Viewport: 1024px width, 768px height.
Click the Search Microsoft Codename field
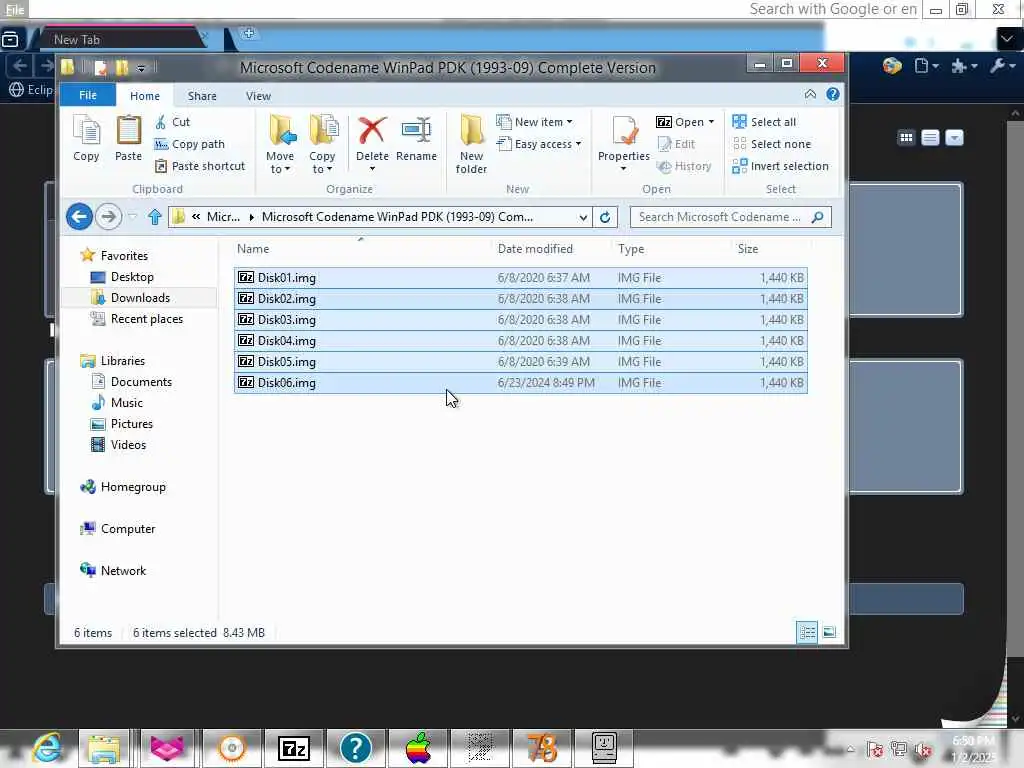(730, 217)
